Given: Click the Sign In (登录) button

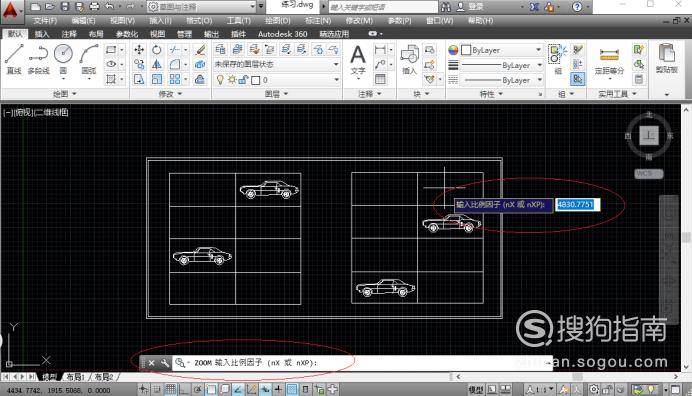Looking at the screenshot, I should coord(470,7).
